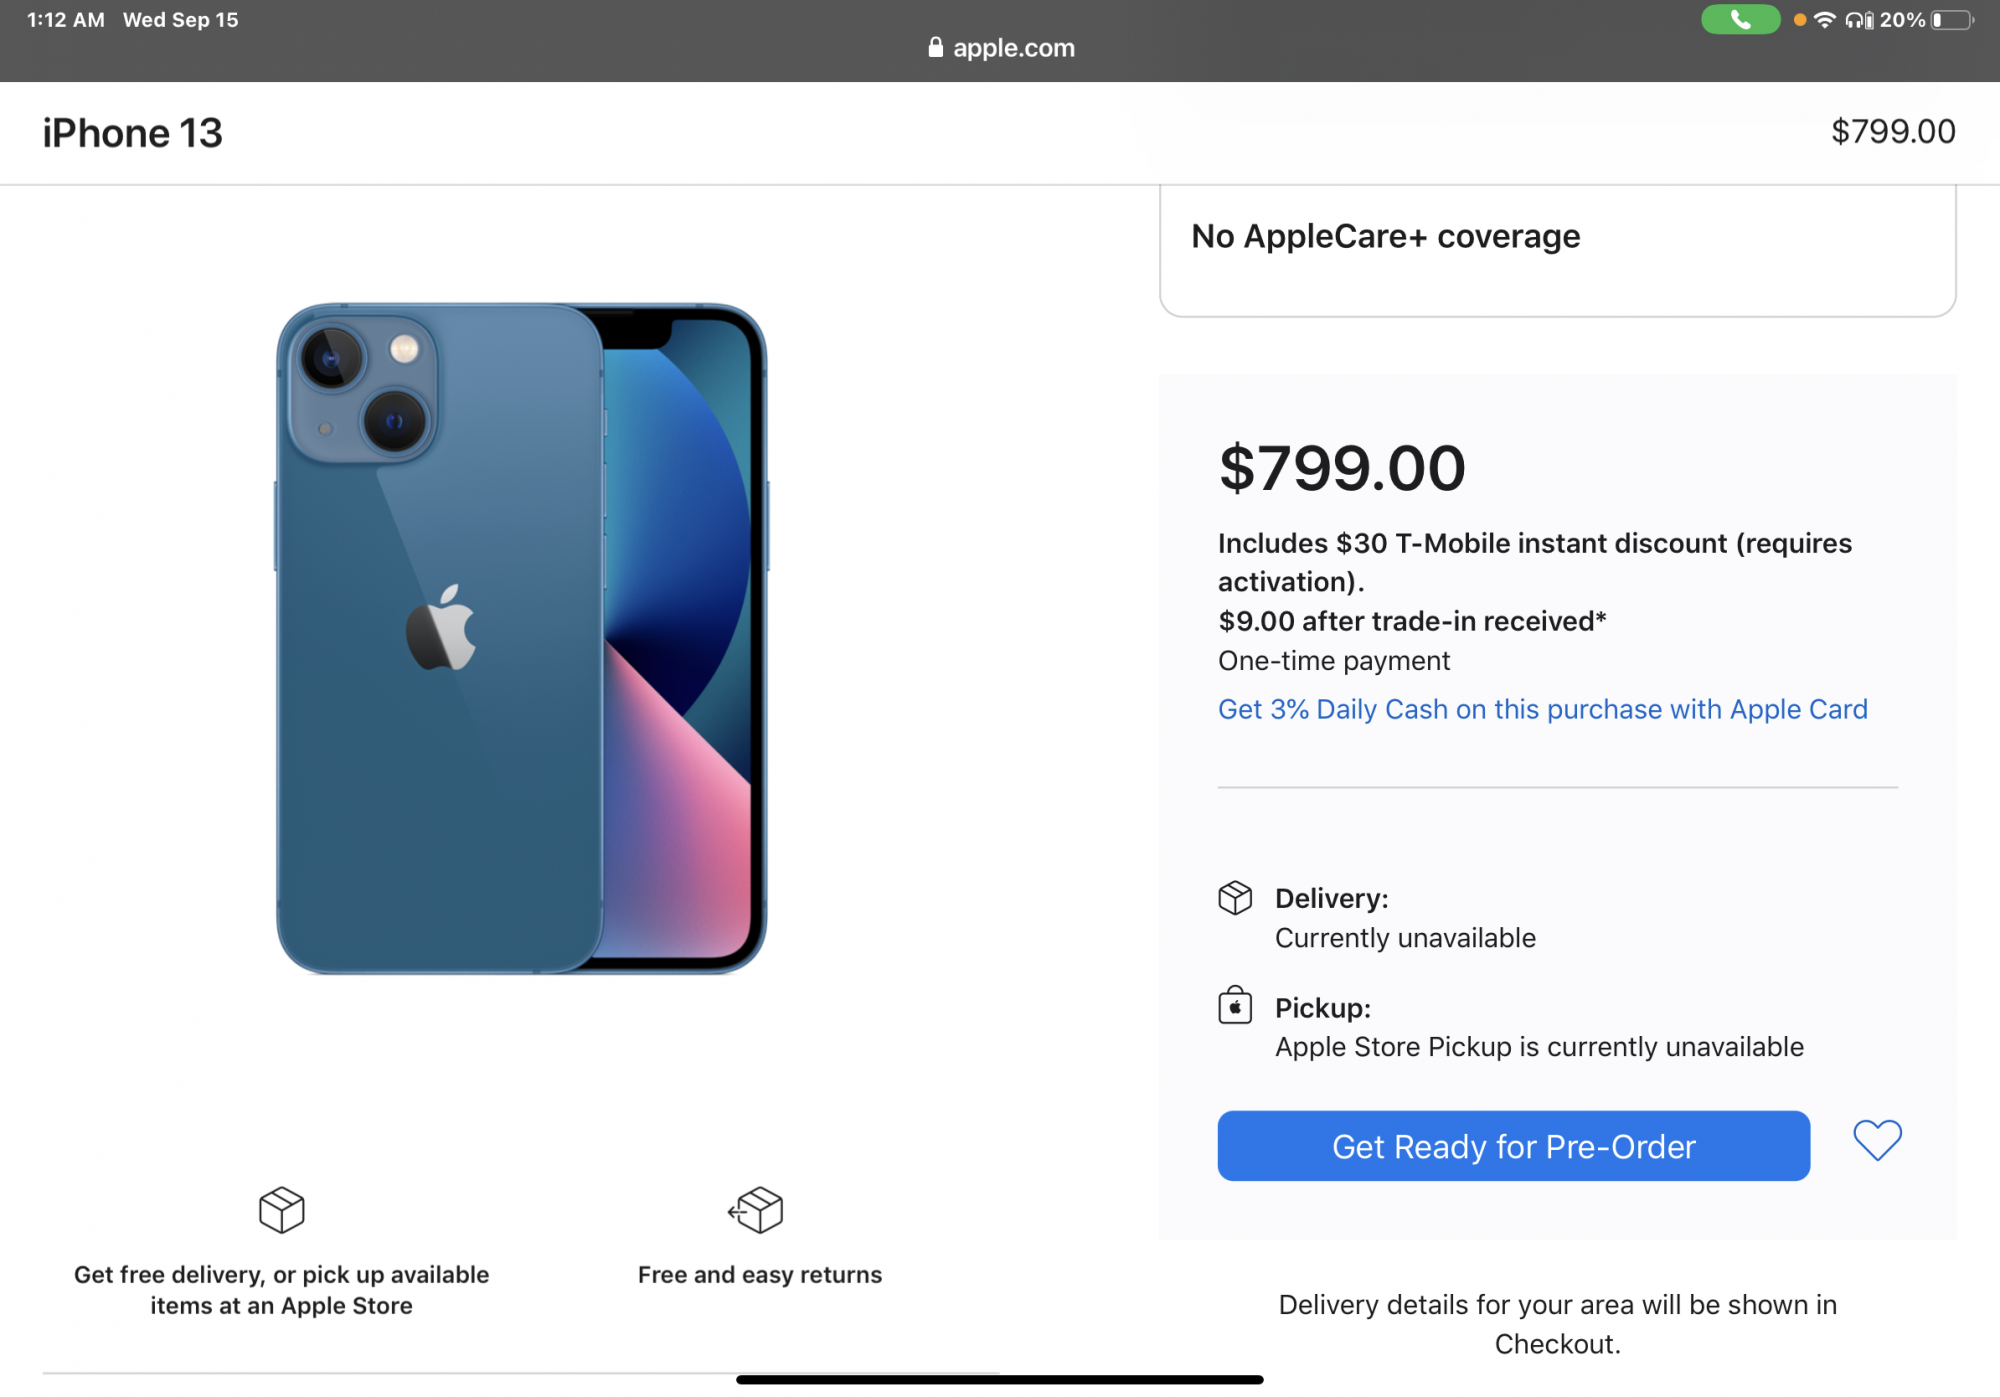Viewport: 2000px width, 1397px height.
Task: Click the easy returns box icon
Action: click(x=757, y=1210)
